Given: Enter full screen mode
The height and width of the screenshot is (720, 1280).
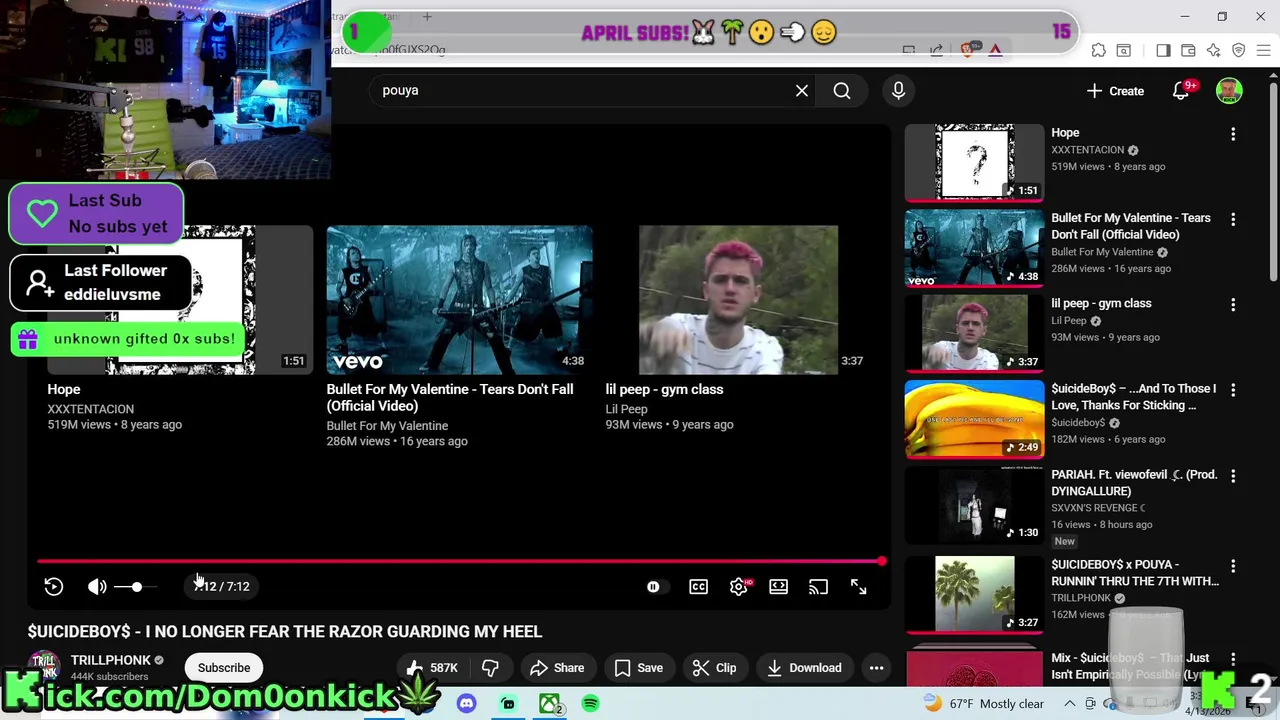Looking at the screenshot, I should [858, 587].
